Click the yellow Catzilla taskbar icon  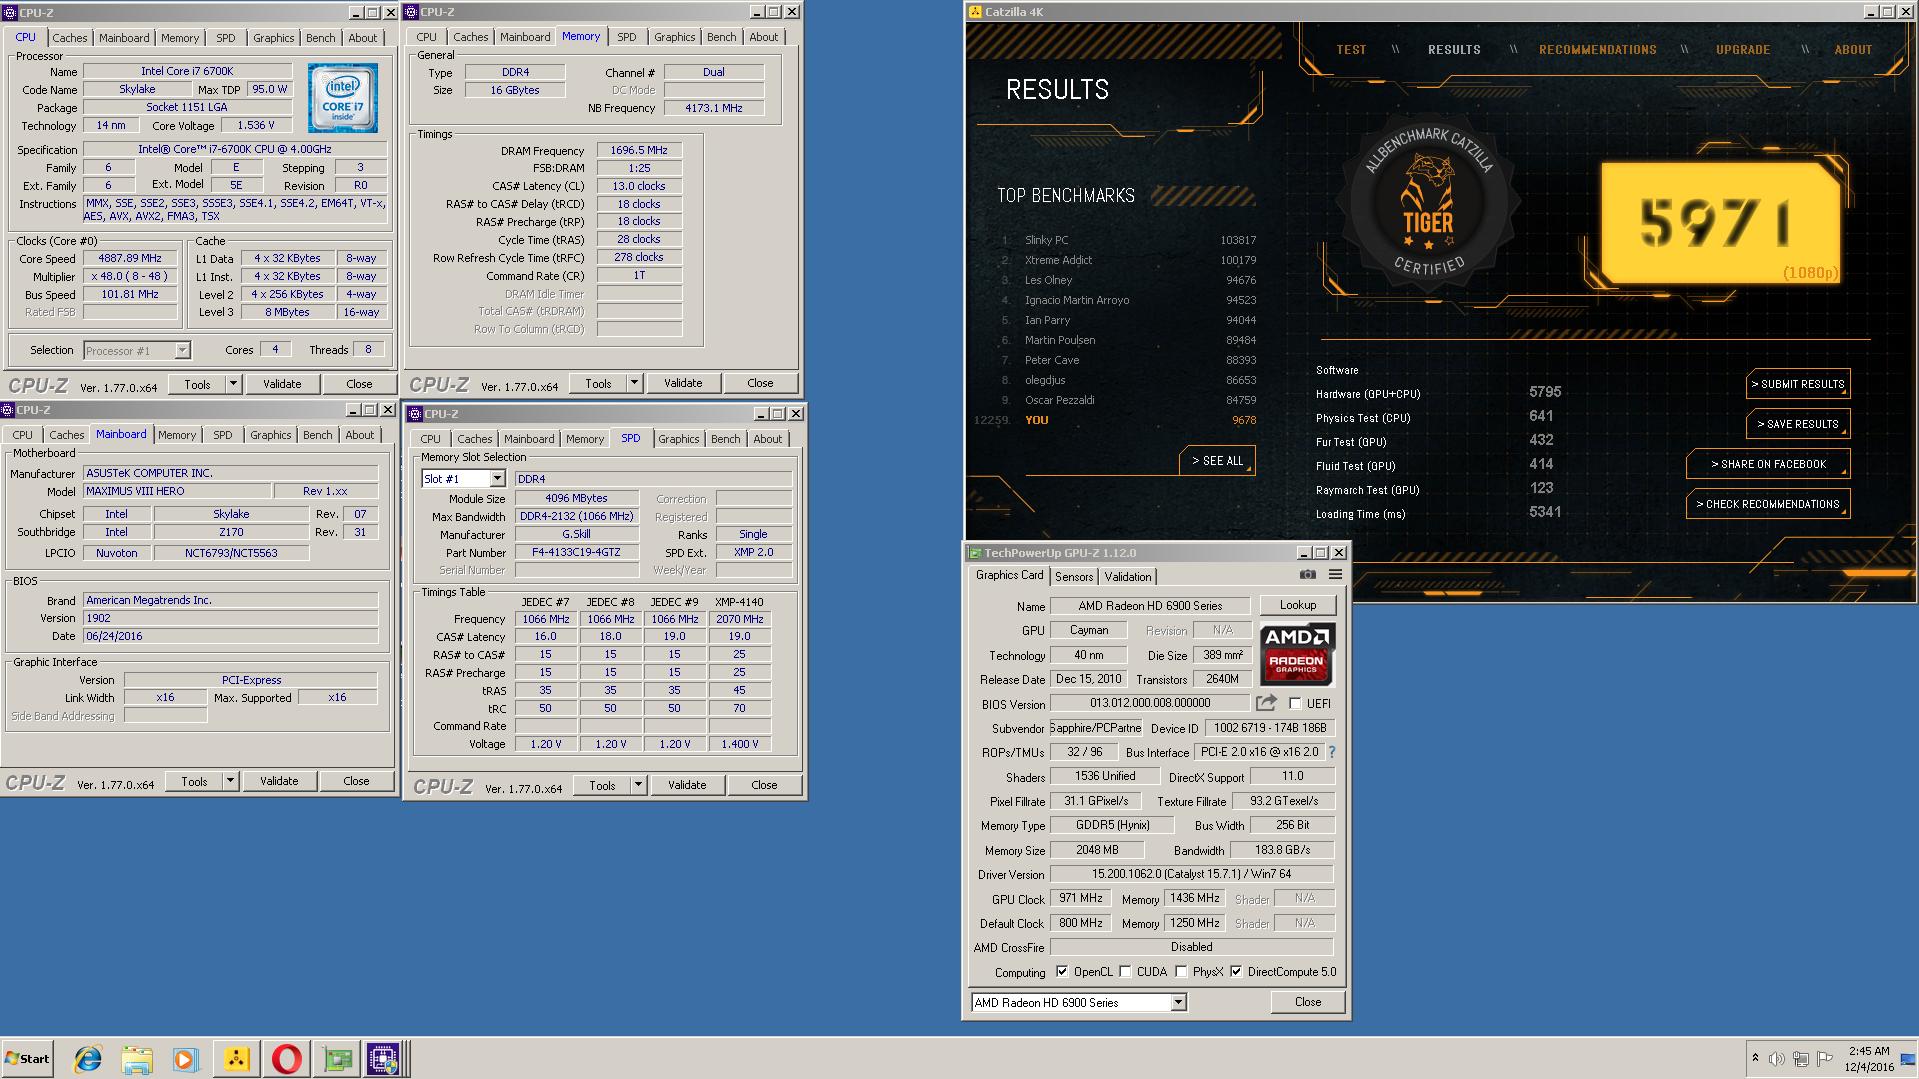(x=237, y=1059)
